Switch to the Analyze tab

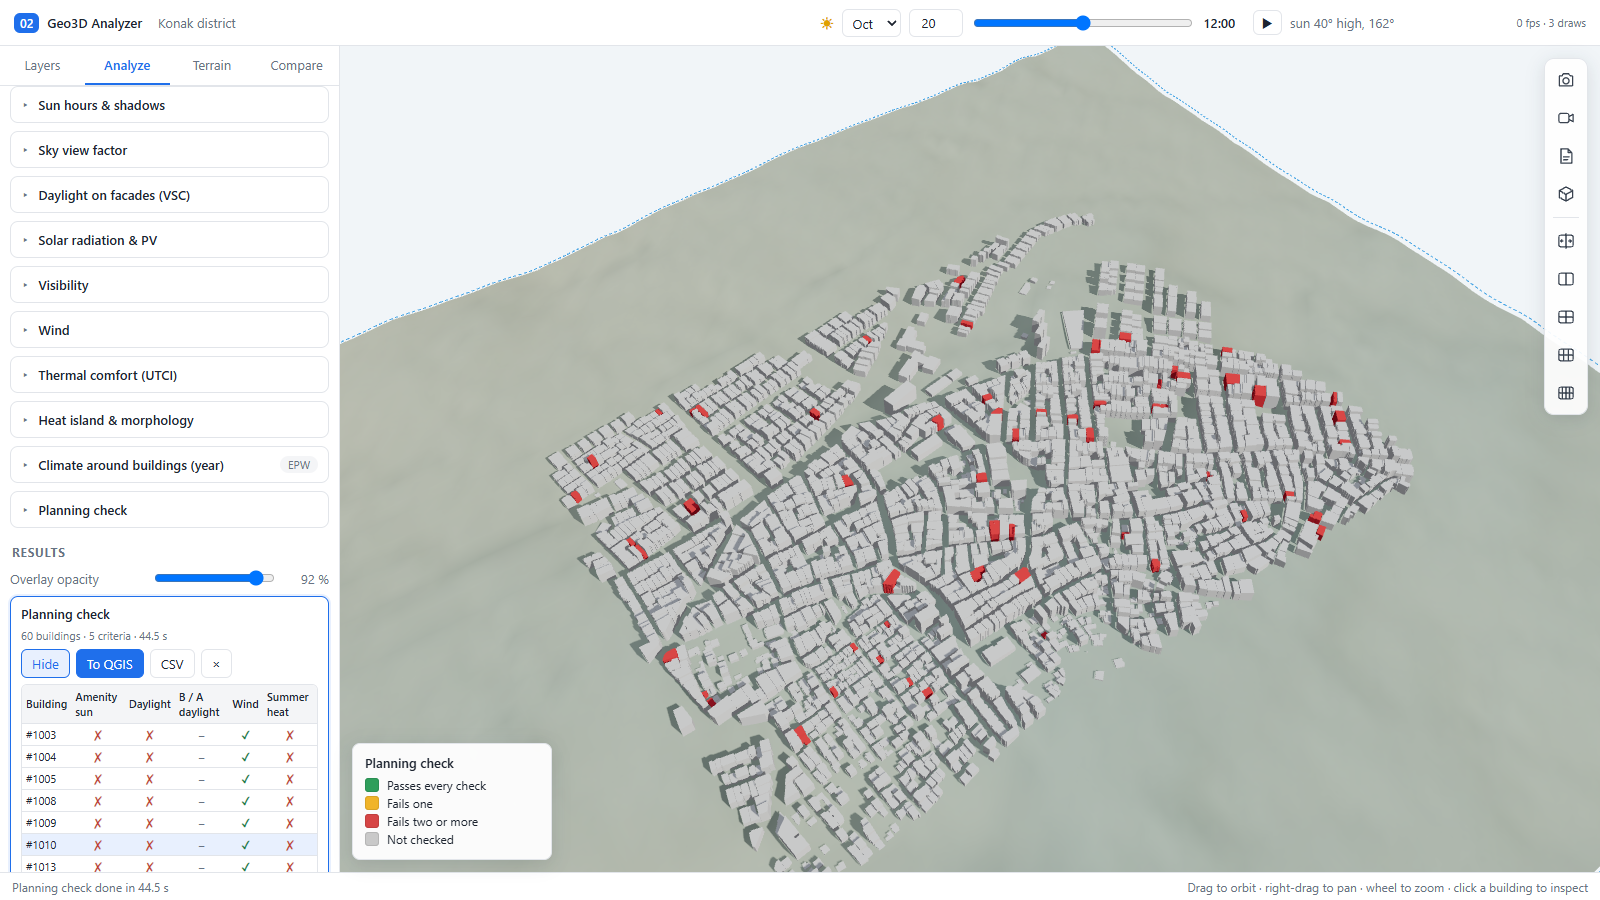point(127,66)
